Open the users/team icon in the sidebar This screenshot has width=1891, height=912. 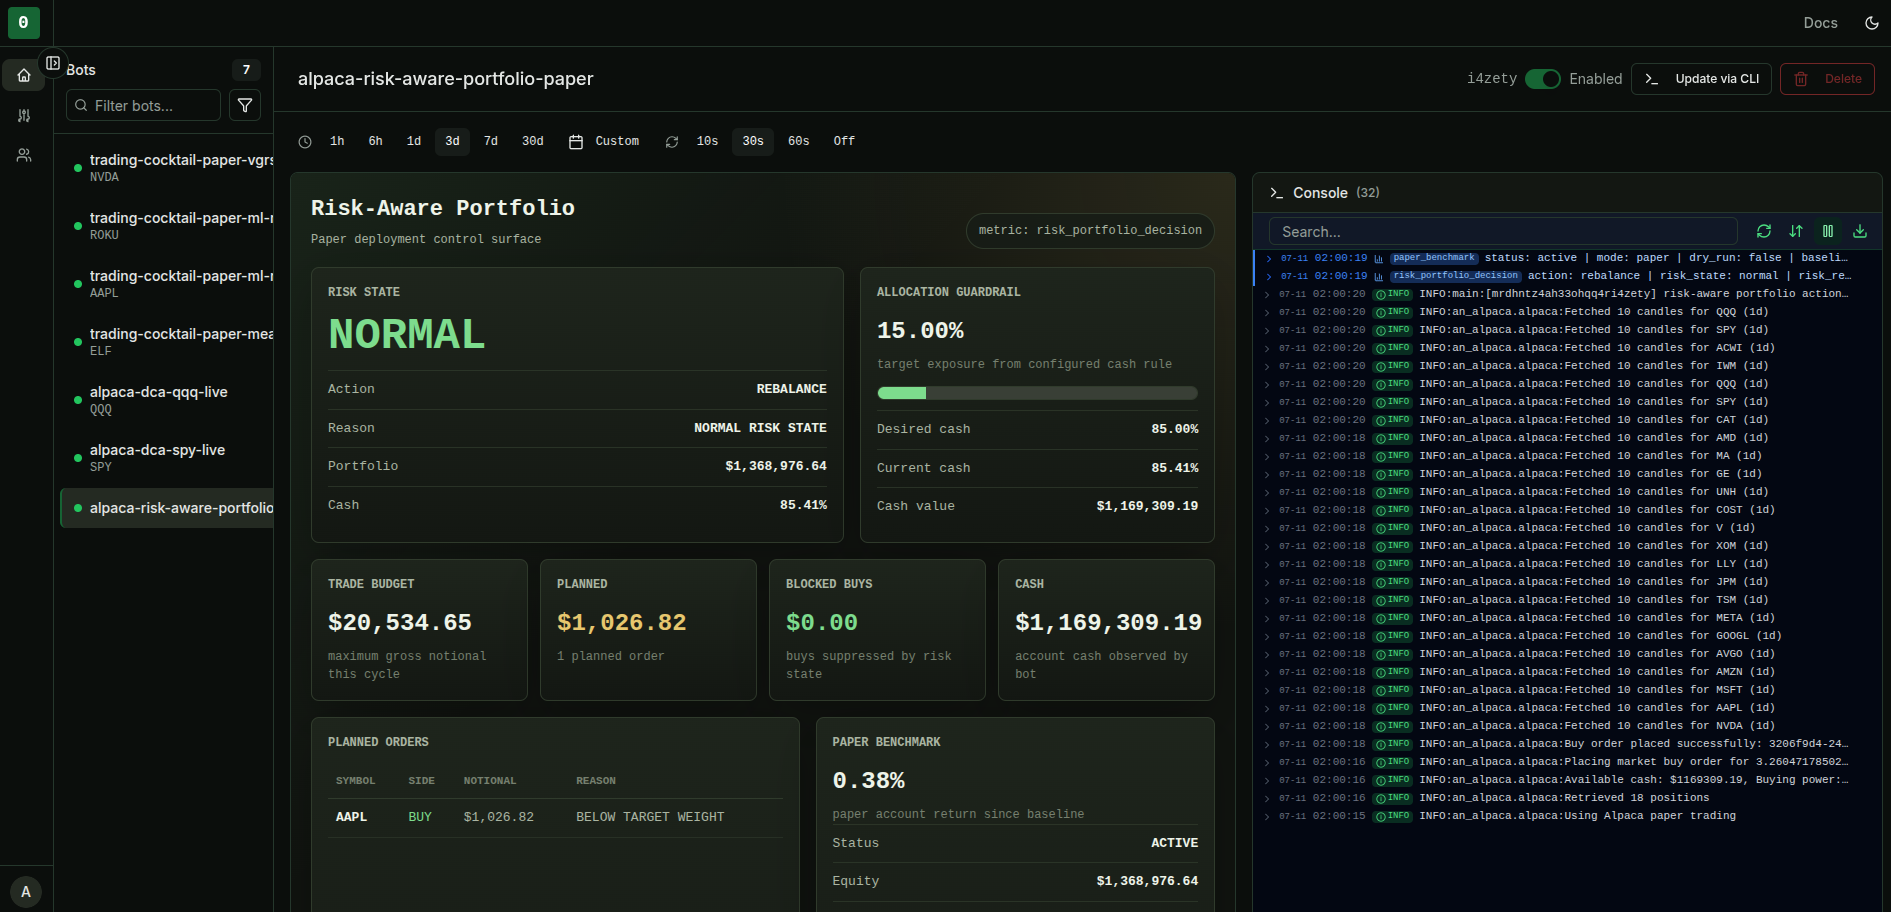[24, 155]
